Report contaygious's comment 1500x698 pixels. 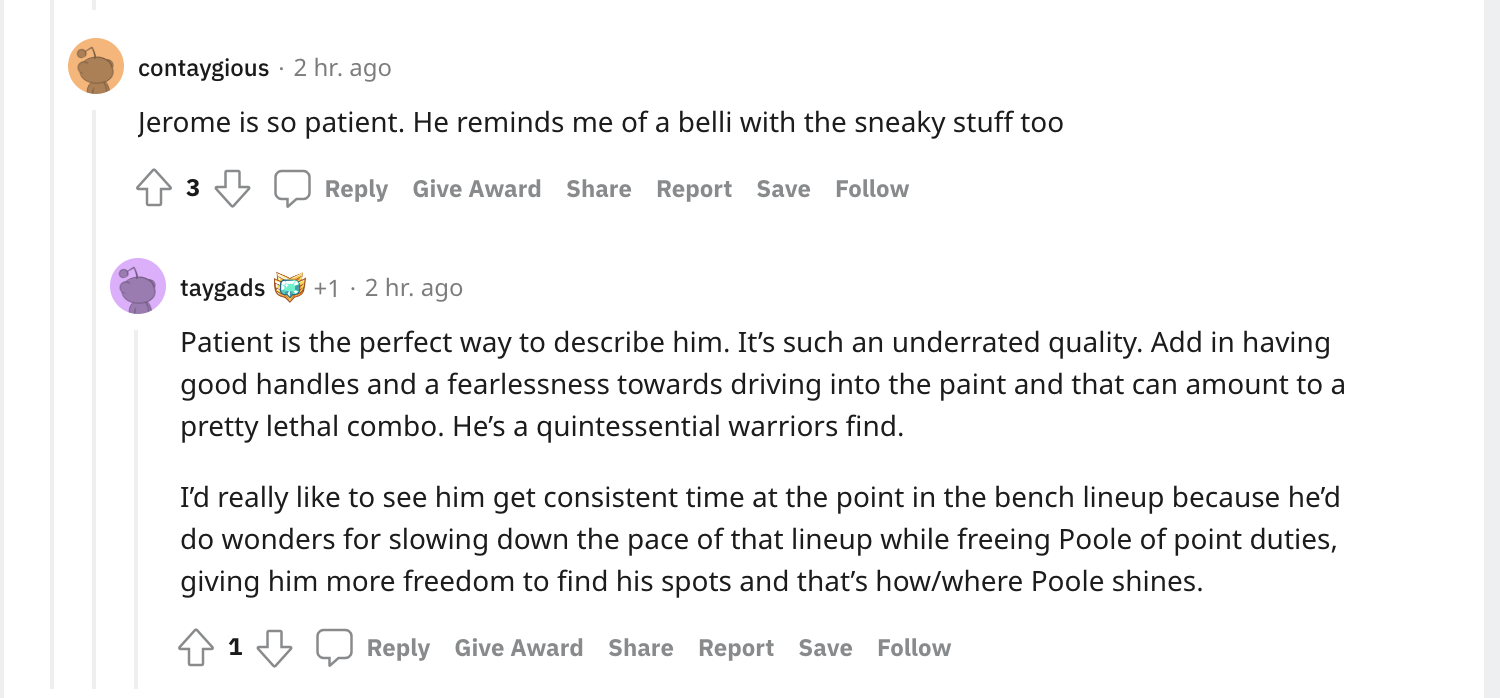click(694, 189)
